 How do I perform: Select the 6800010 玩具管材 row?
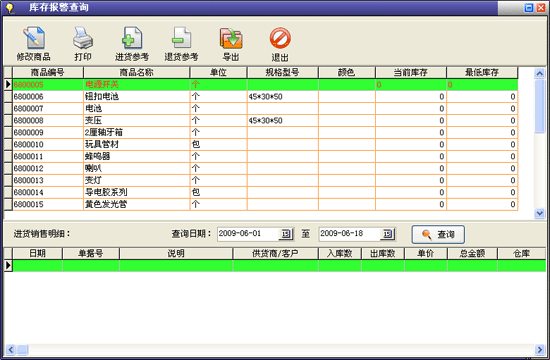tap(261, 144)
